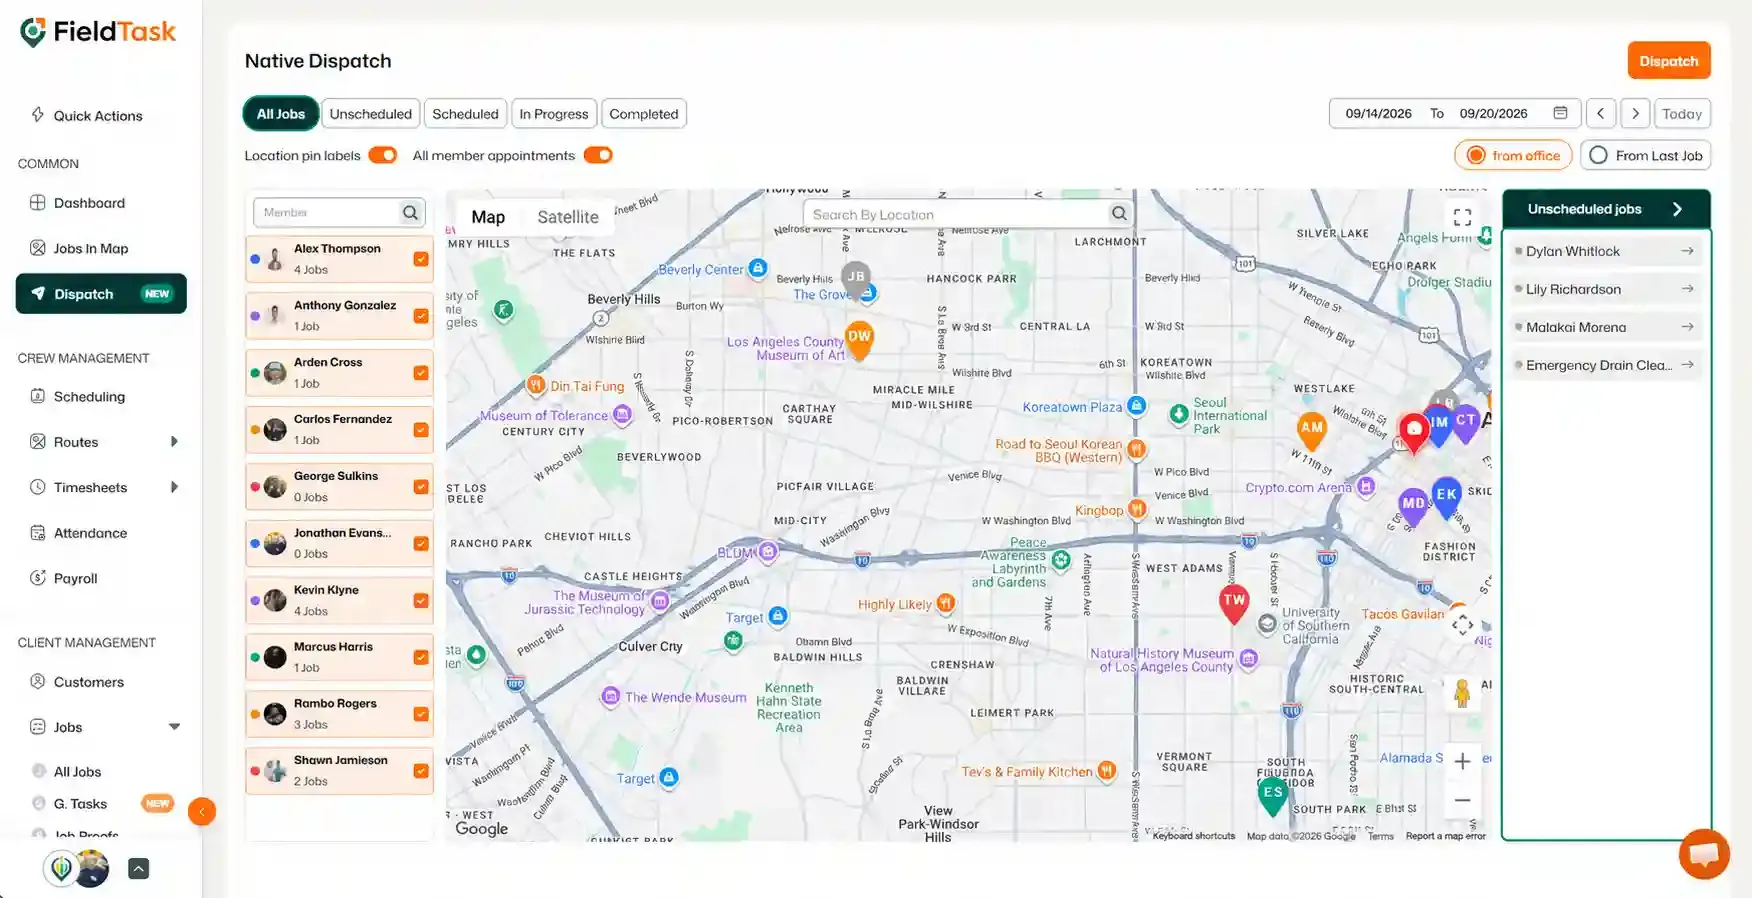Click the TW red map pin
Image resolution: width=1752 pixels, height=898 pixels.
point(1234,603)
